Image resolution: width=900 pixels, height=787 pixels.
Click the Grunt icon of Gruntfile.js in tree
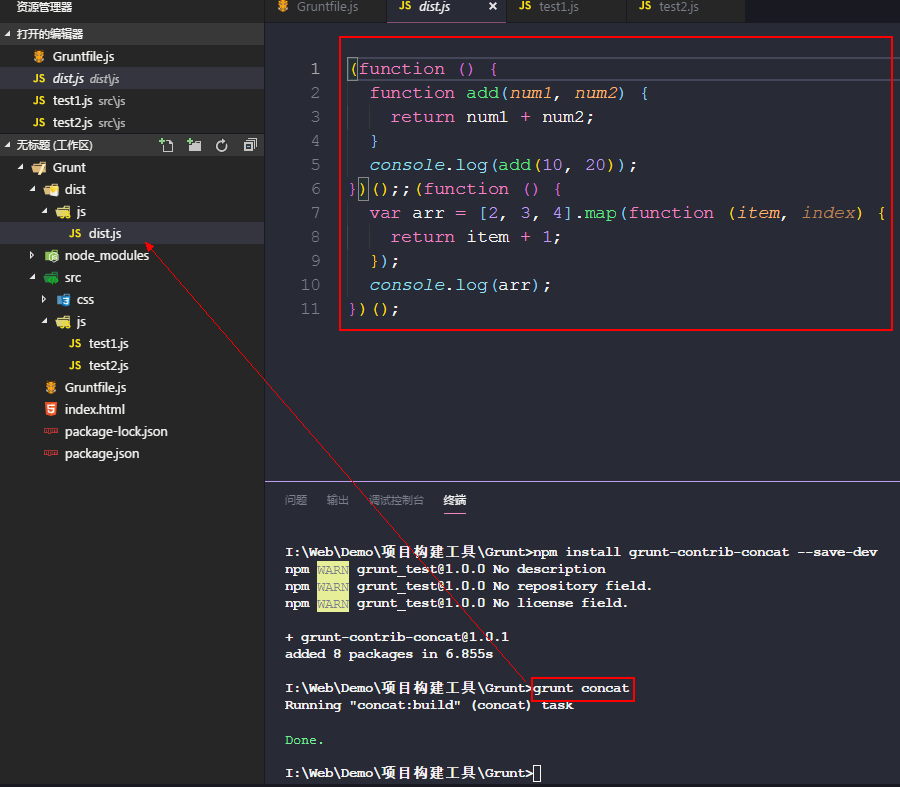point(50,387)
